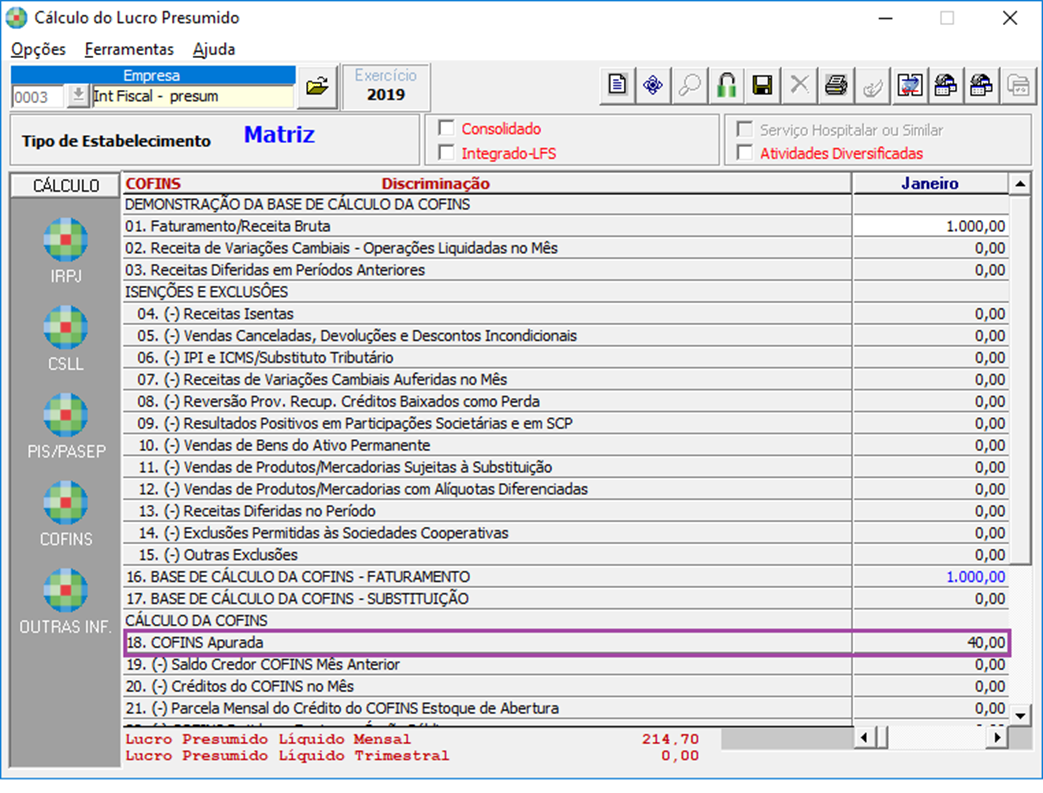Click the company code 0003 field
This screenshot has width=1043, height=793.
tap(38, 97)
